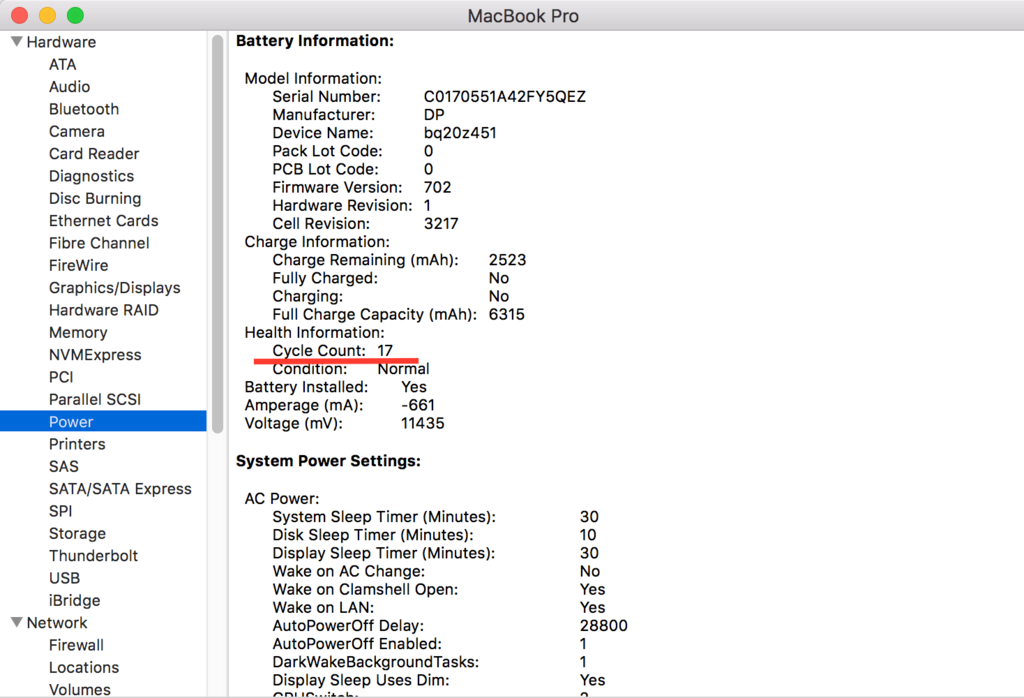
Task: Open the Storage entry
Action: point(77,533)
